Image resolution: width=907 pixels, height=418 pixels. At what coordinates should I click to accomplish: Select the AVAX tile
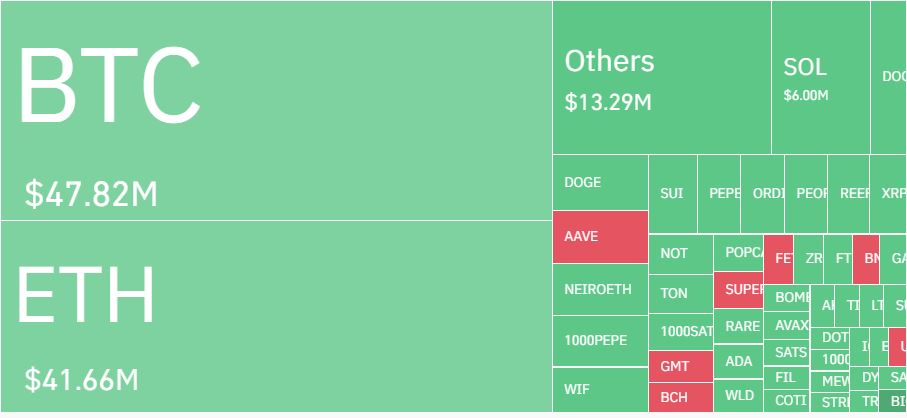point(787,325)
